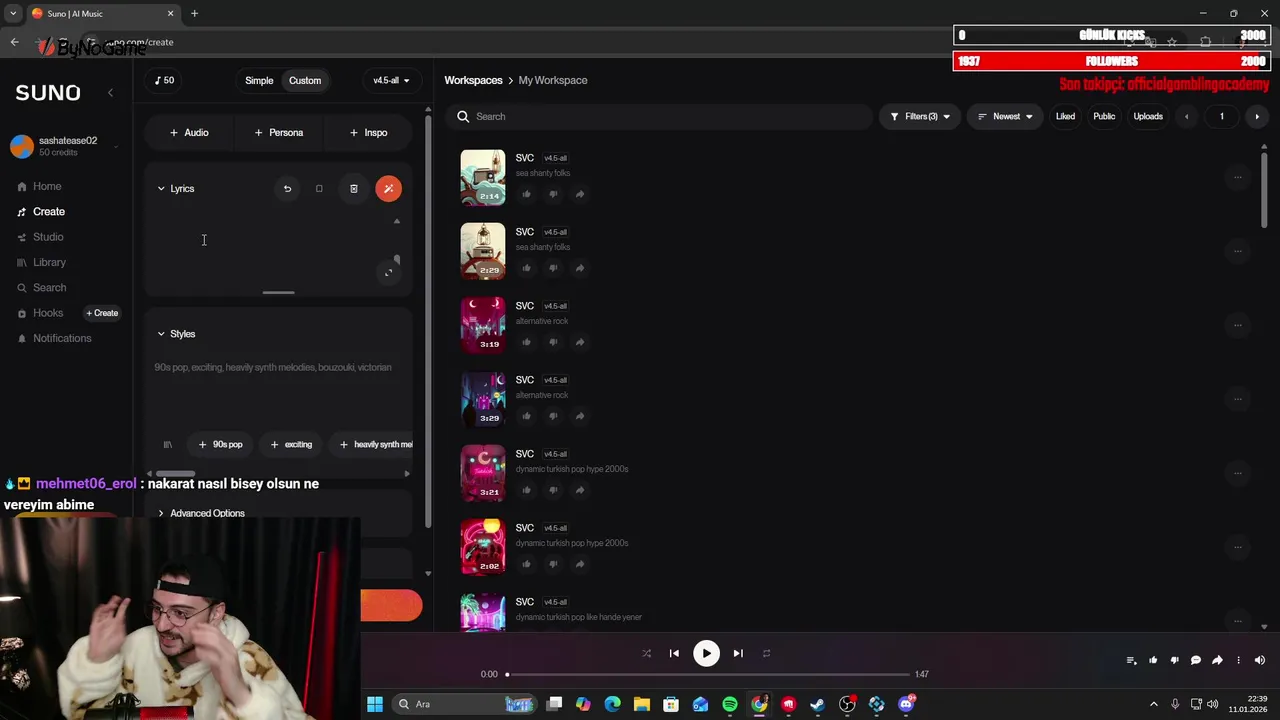Click the style tags horizontal scrollbar
The image size is (1280, 720).
(x=175, y=474)
